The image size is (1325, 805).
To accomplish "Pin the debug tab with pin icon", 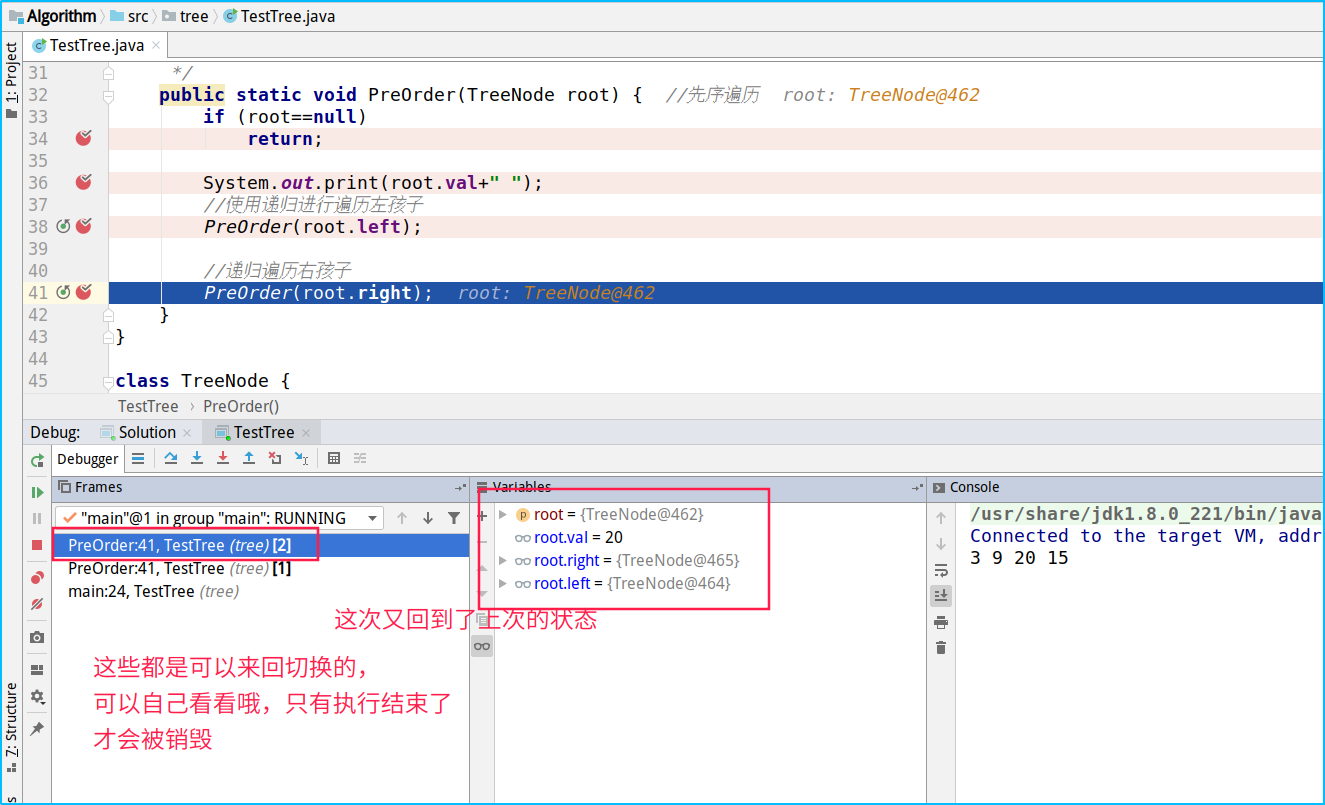I will pos(37,728).
